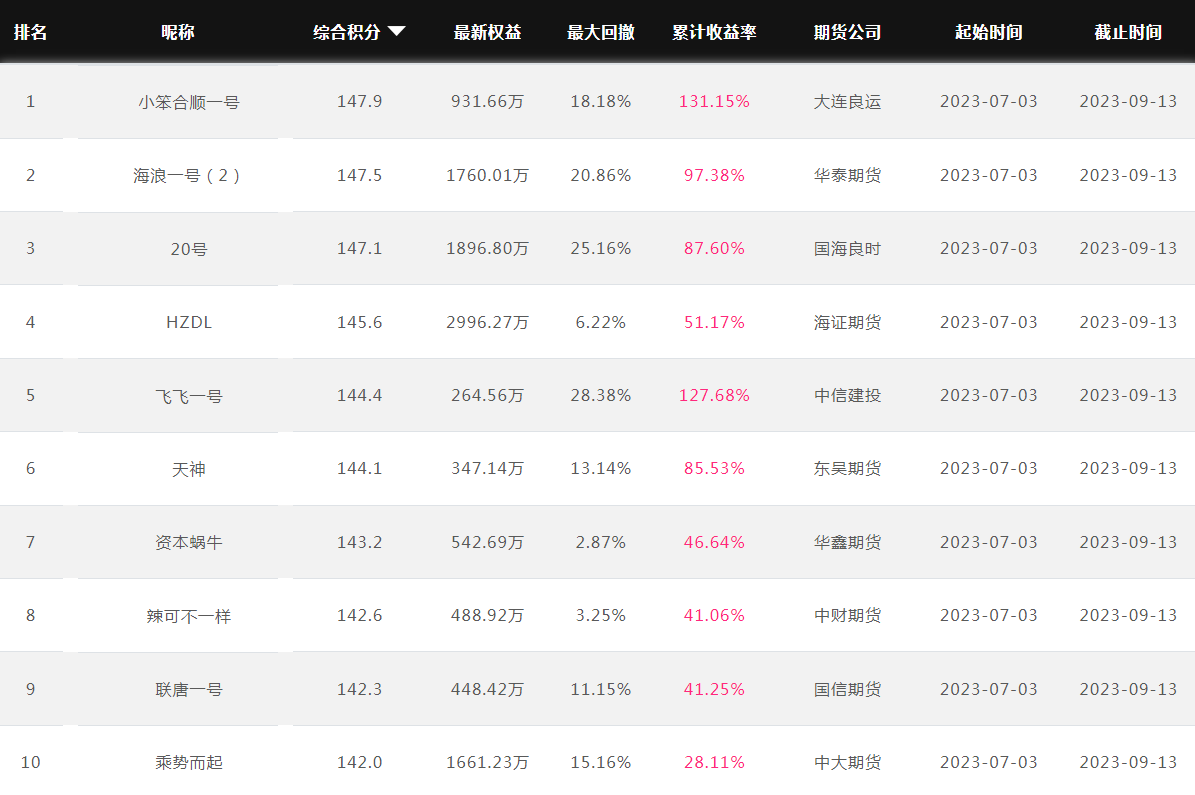This screenshot has height=795, width=1195.
Task: Select equity 264.56万
Action: pos(488,396)
